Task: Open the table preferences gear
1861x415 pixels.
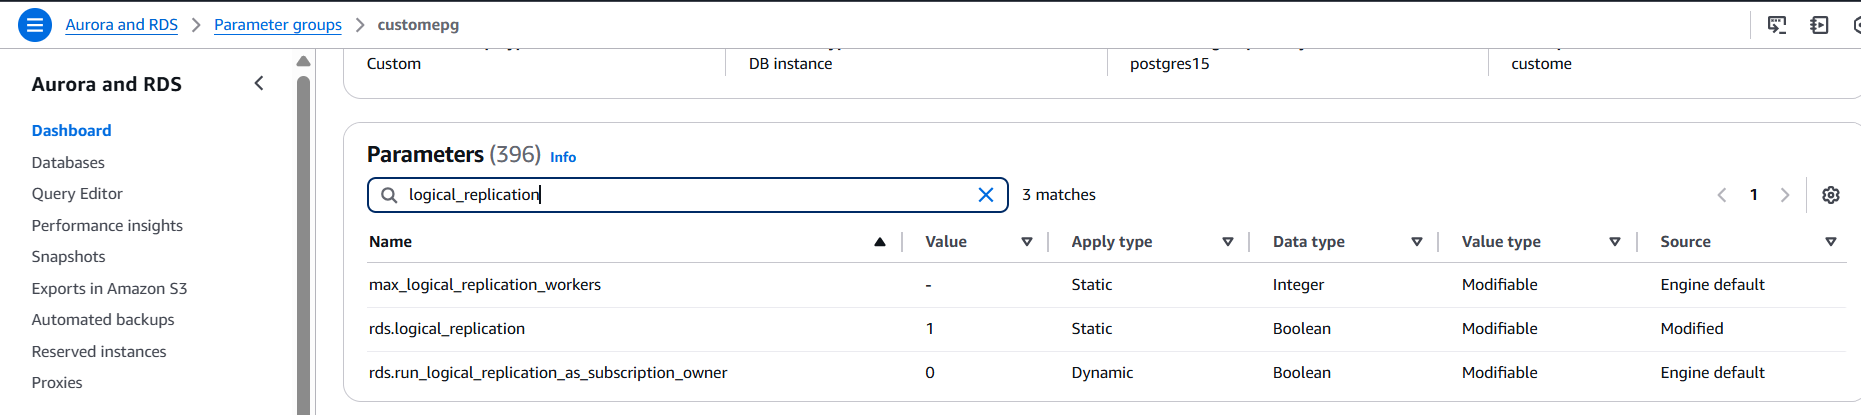Action: pyautogui.click(x=1830, y=195)
